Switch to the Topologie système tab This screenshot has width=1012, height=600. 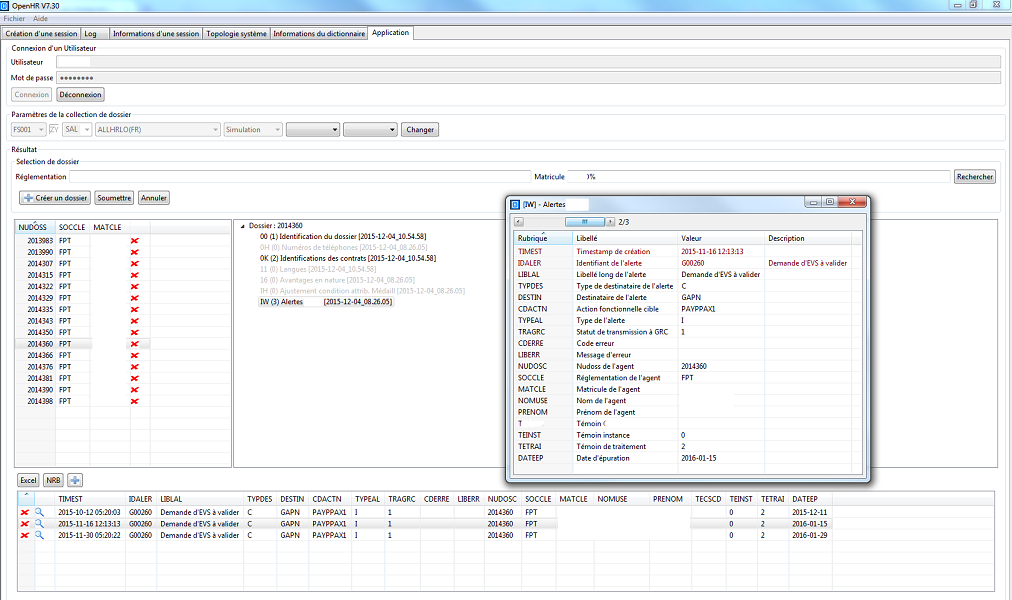236,33
